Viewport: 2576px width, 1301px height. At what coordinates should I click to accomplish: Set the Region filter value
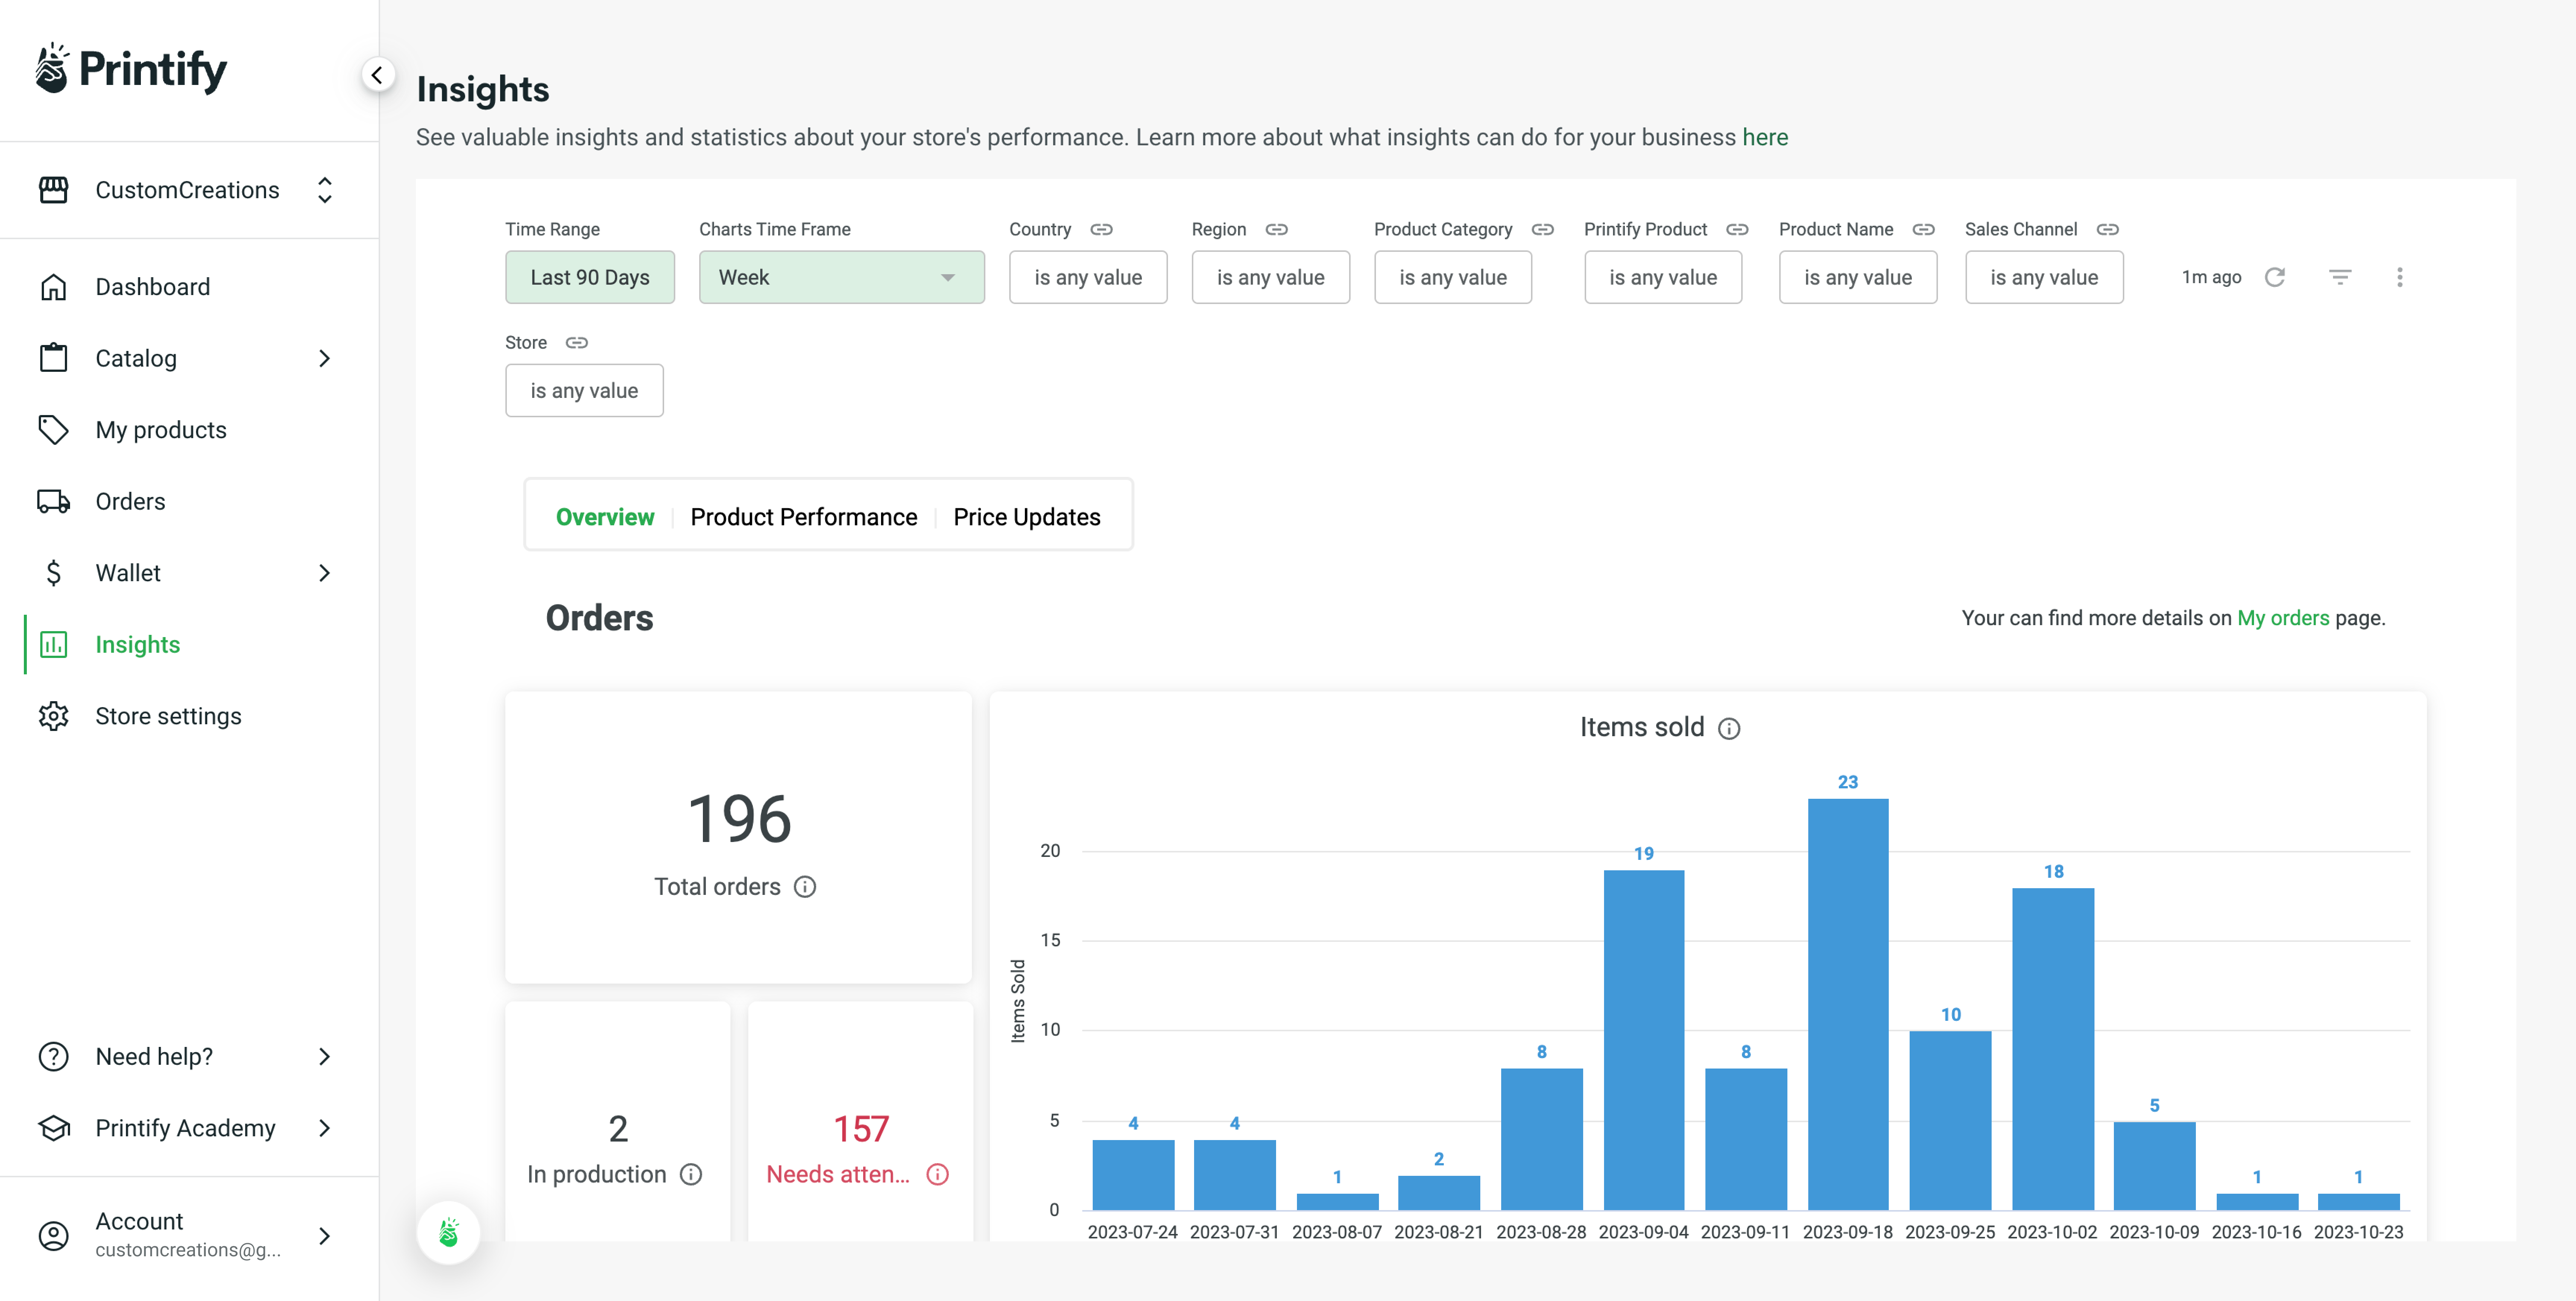(1270, 277)
